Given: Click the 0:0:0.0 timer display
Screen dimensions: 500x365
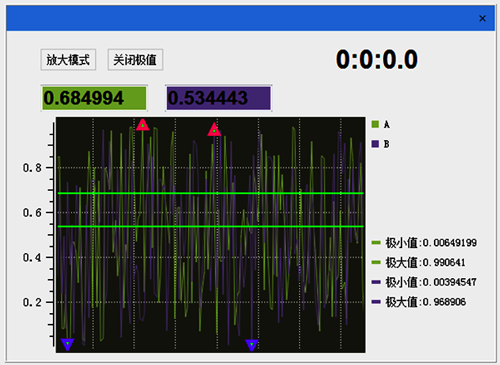Looking at the screenshot, I should point(377,60).
